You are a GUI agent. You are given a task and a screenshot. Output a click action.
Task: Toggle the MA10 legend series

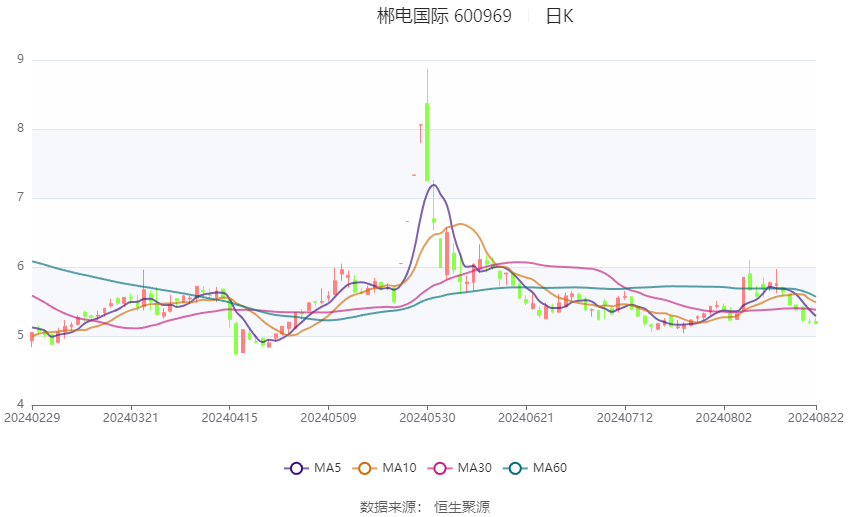[x=384, y=468]
